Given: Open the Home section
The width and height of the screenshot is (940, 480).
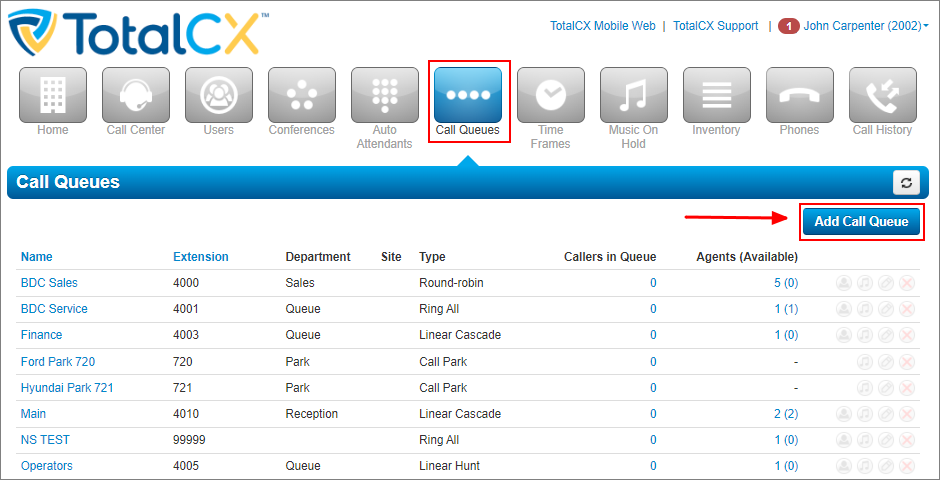Looking at the screenshot, I should [53, 95].
